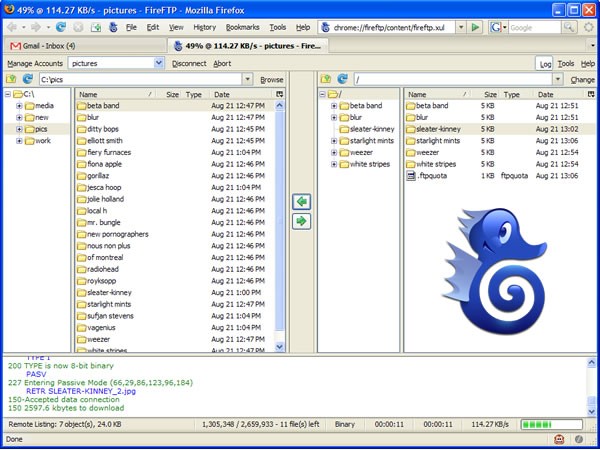Viewport: 600px width, 450px height.
Task: Open the pictures account dropdown
Action: (159, 64)
